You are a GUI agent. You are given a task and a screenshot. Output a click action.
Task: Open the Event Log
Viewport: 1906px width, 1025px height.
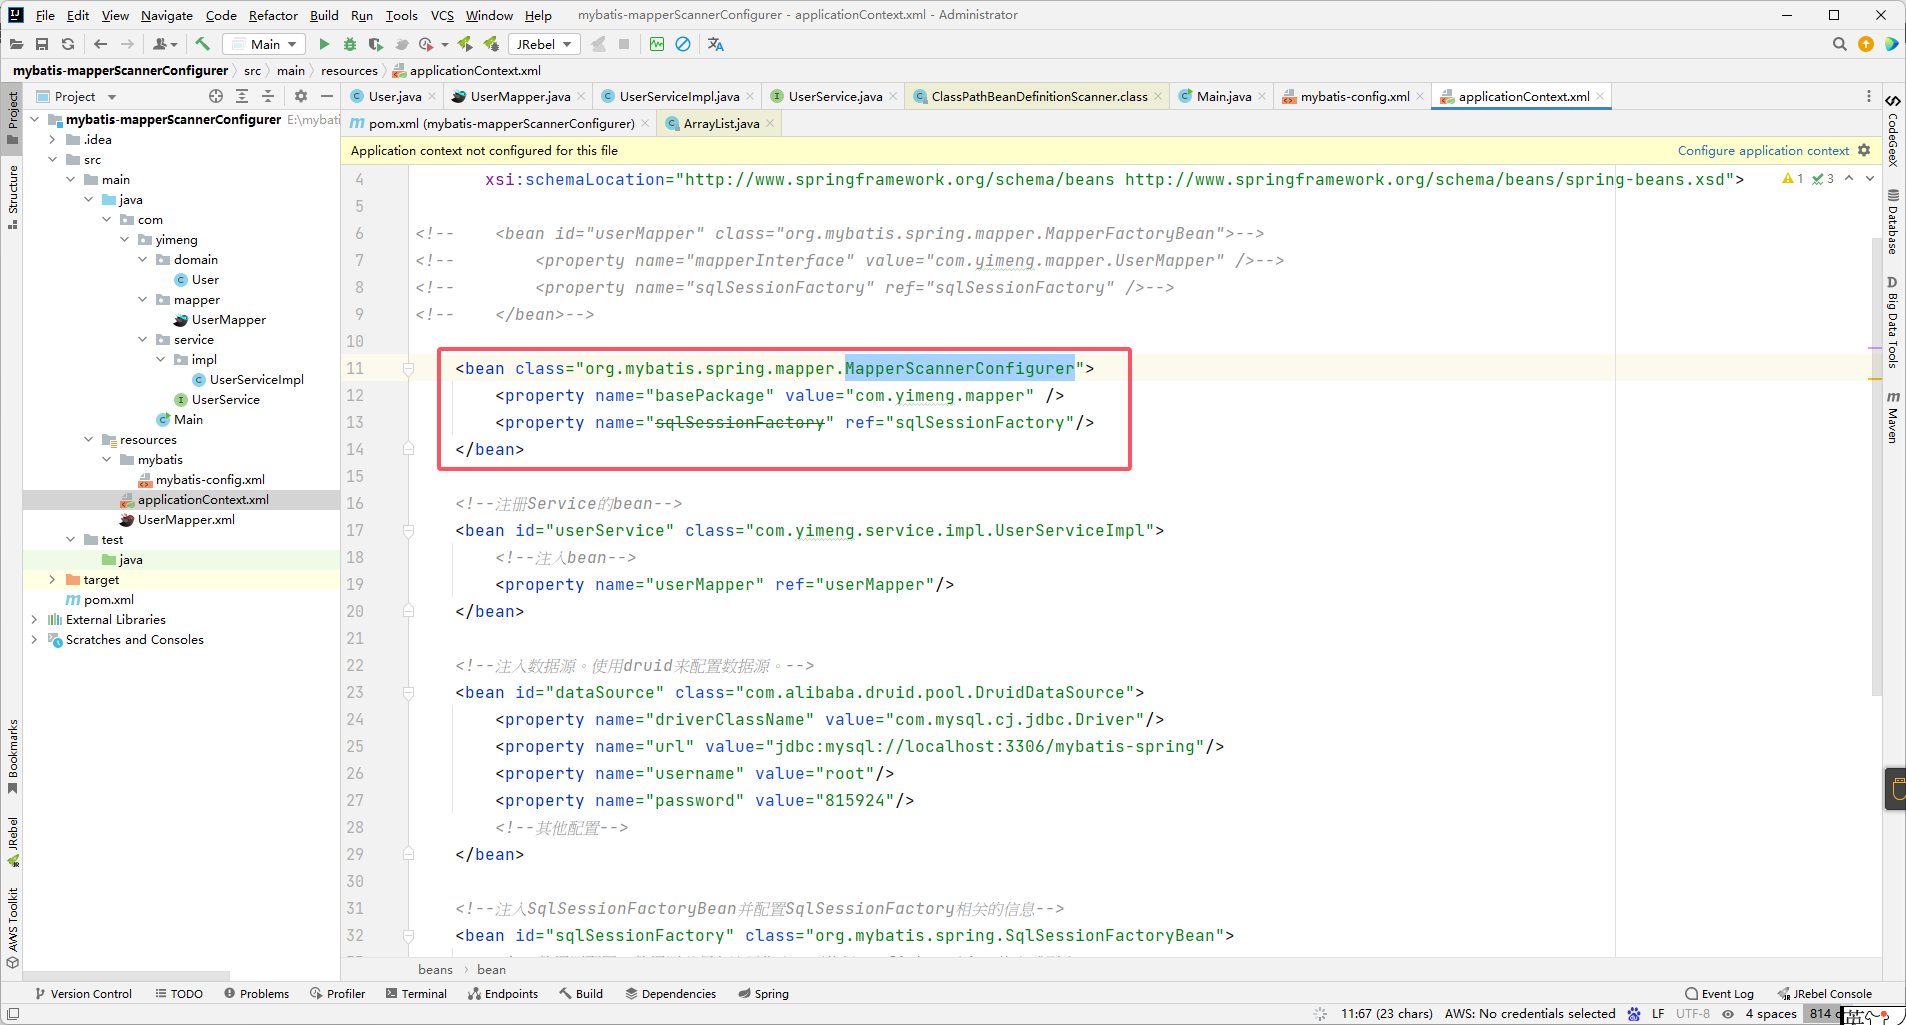(1719, 993)
